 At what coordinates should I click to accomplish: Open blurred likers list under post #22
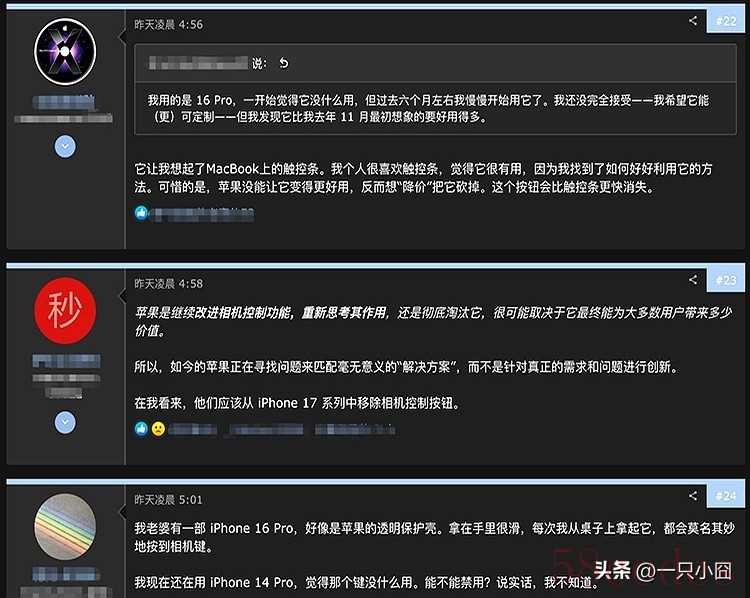point(202,214)
